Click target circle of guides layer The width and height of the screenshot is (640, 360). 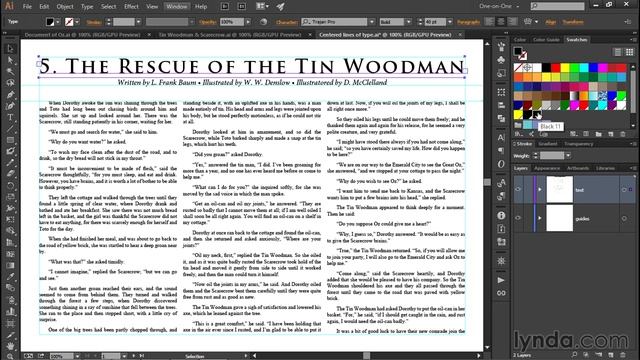coord(624,218)
